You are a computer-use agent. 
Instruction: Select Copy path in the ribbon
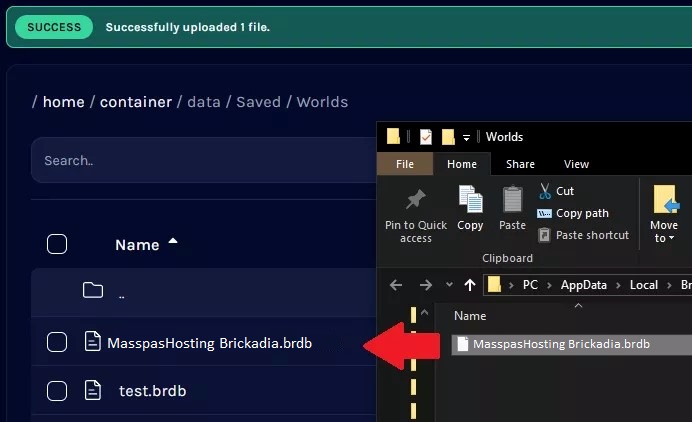point(582,213)
